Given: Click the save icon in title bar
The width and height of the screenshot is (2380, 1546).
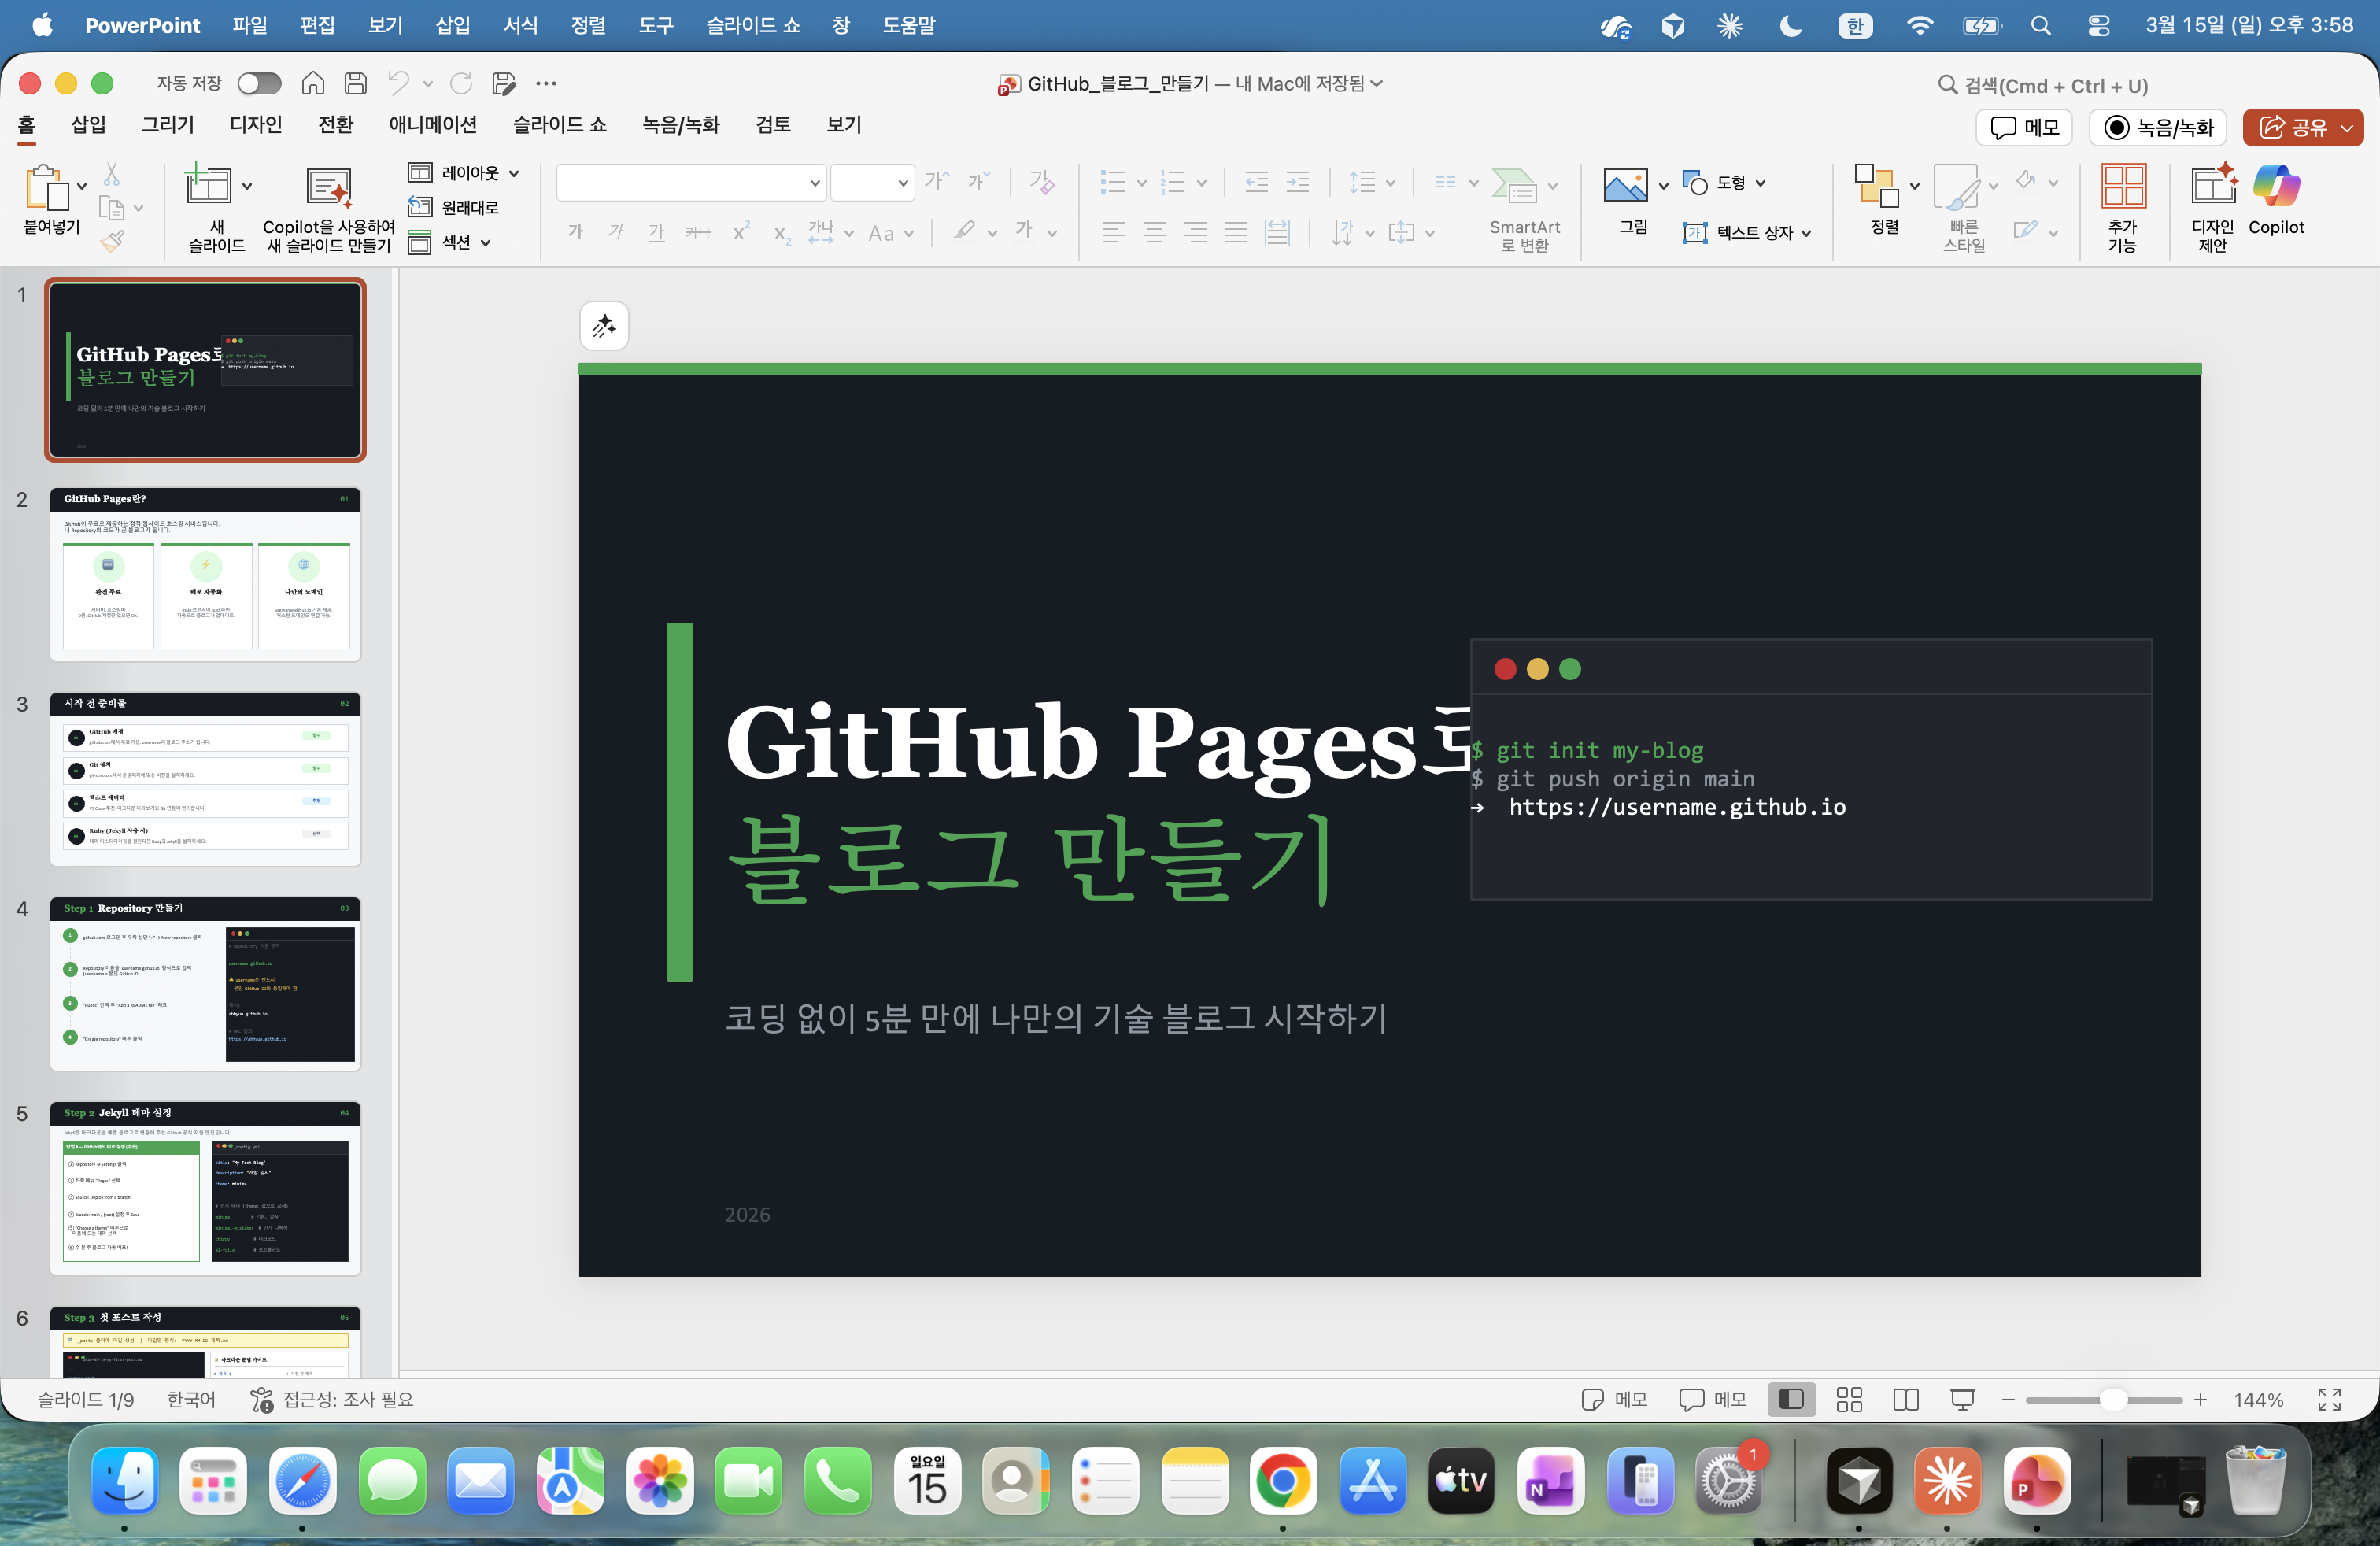Looking at the screenshot, I should (356, 83).
